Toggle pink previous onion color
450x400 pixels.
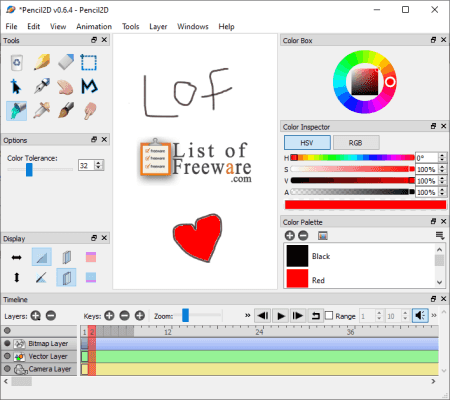pyautogui.click(x=91, y=257)
